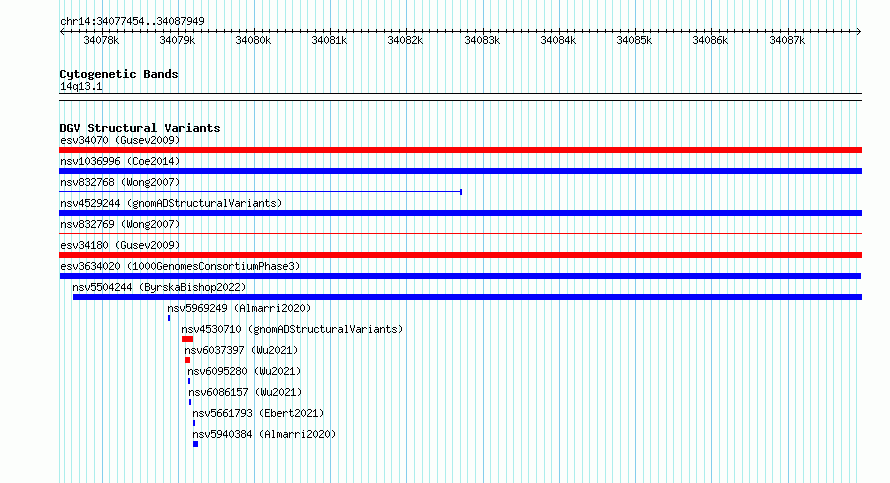Click the 34087k ruler label
This screenshot has width=890, height=483.
pos(787,40)
